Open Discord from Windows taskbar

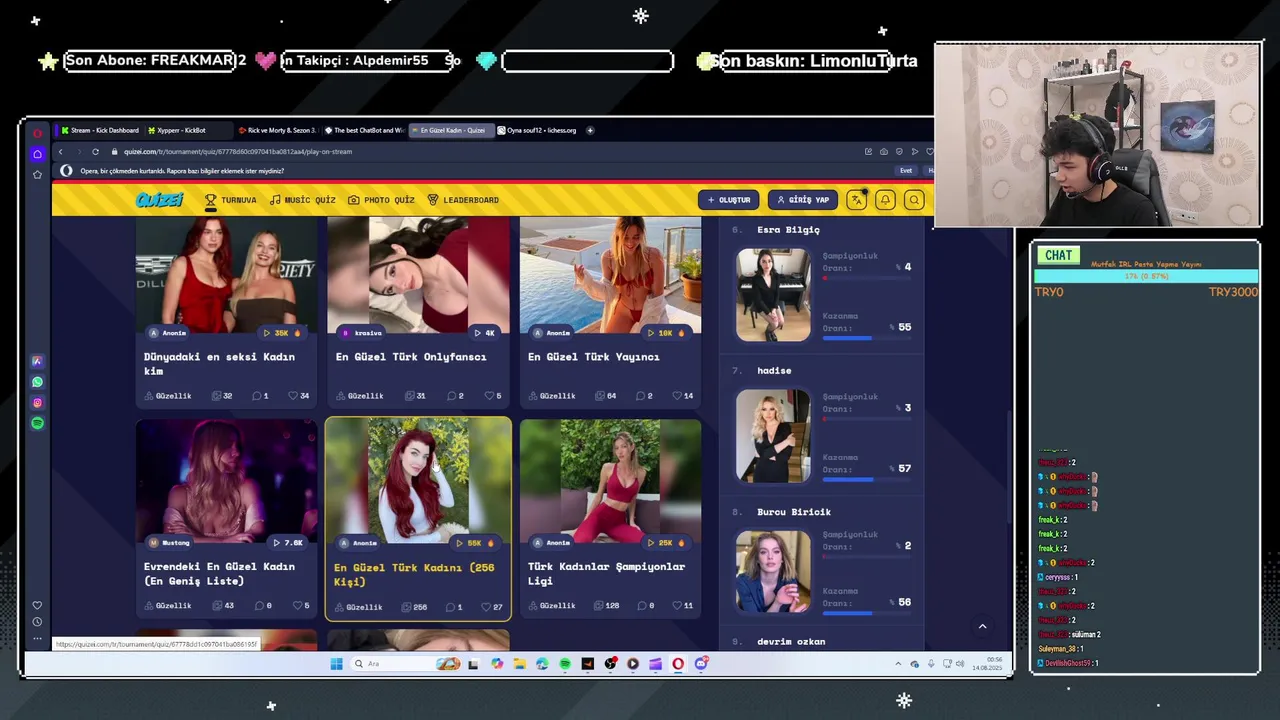701,664
